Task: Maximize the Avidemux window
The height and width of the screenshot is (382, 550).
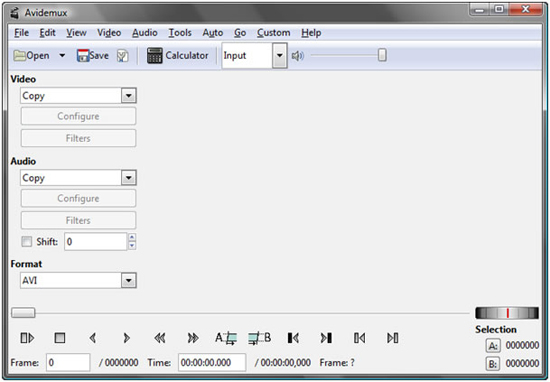Action: pyautogui.click(x=499, y=10)
